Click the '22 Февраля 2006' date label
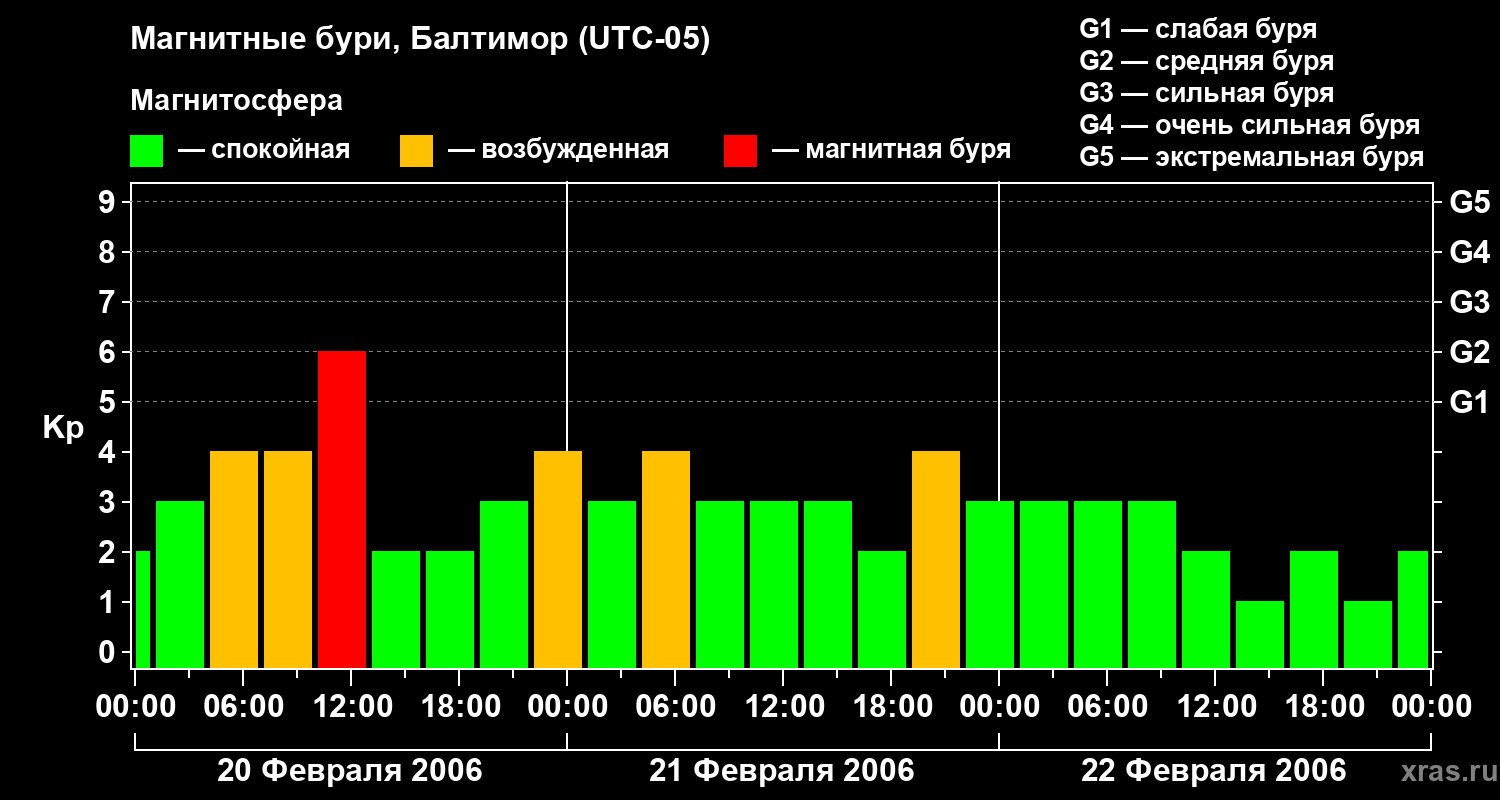1500x800 pixels. coord(1214,771)
